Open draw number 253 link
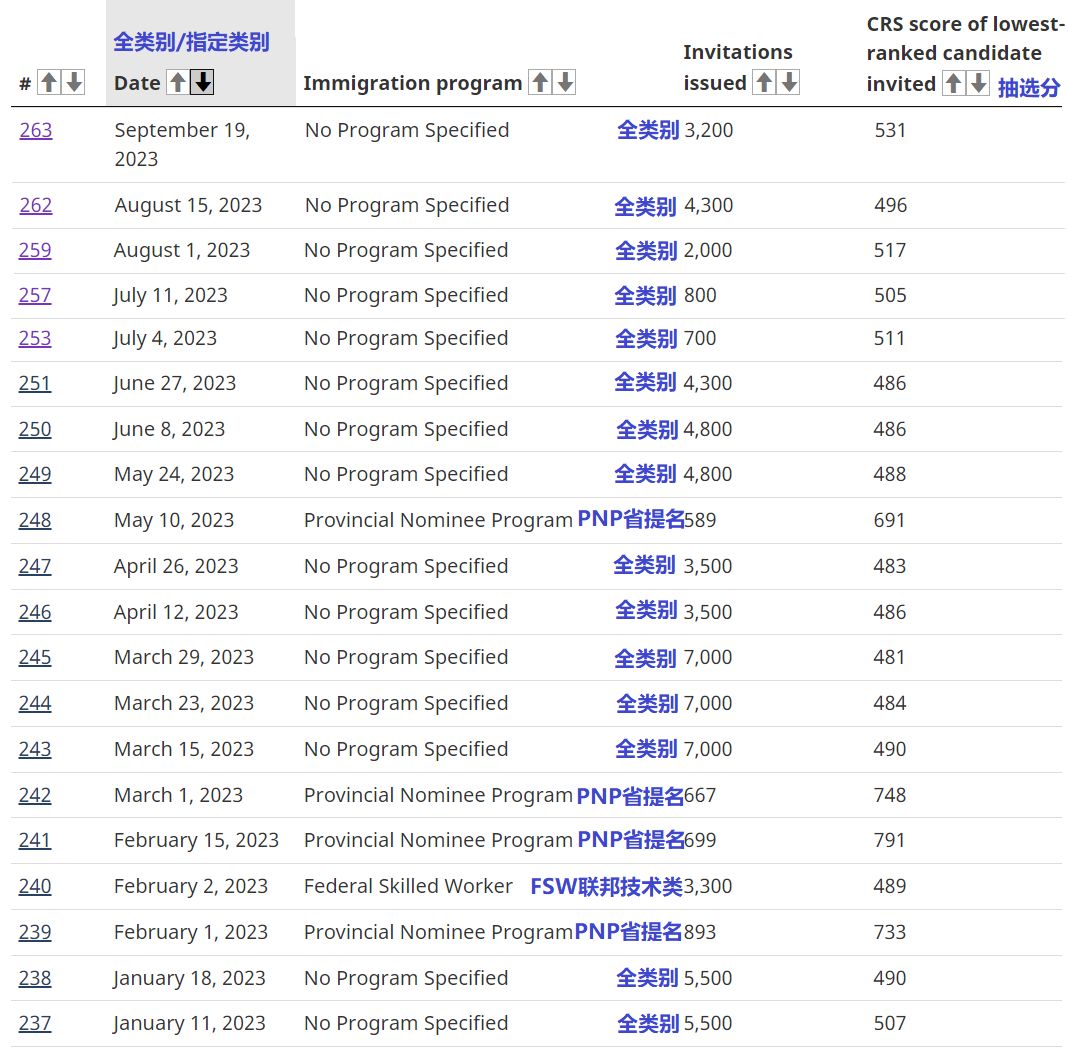The width and height of the screenshot is (1068, 1051). pyautogui.click(x=35, y=338)
